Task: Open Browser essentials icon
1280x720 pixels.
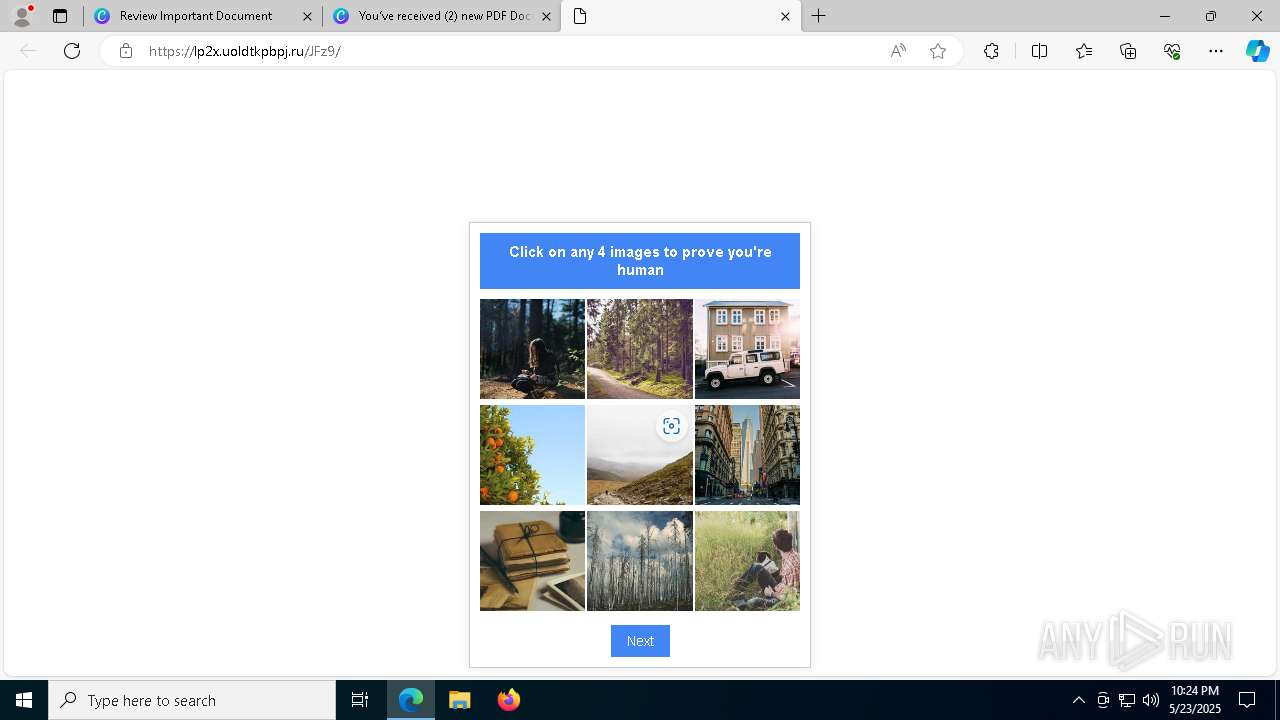Action: click(x=1172, y=51)
